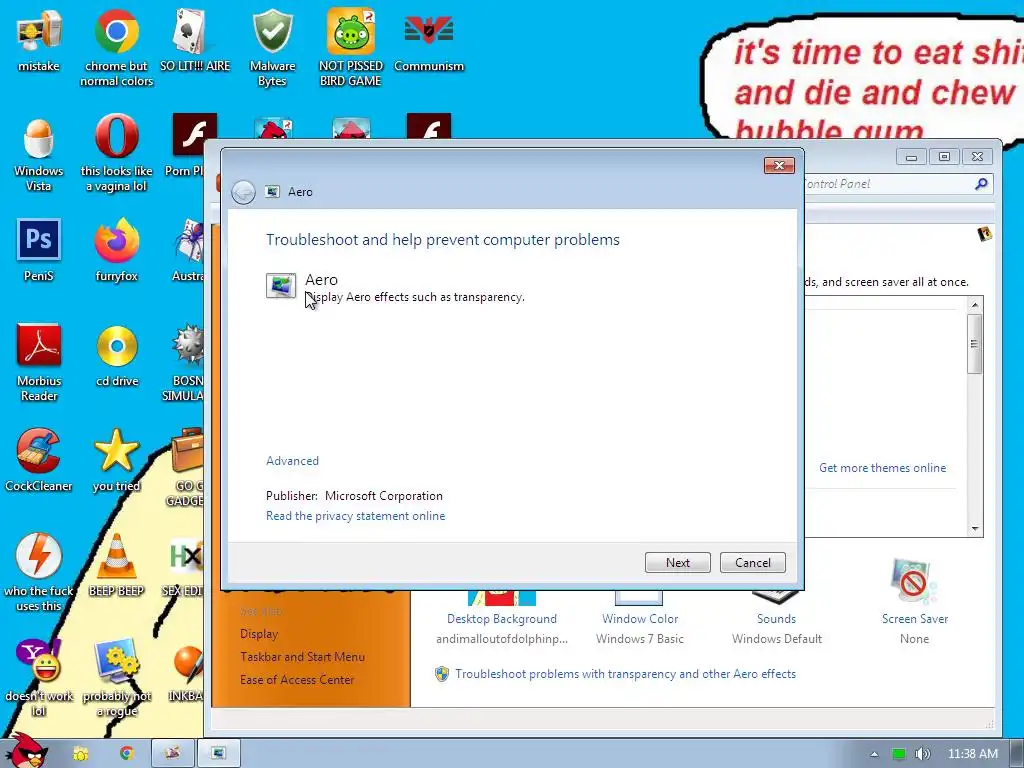Read the privacy statement online
Viewport: 1024px width, 768px height.
coord(355,516)
